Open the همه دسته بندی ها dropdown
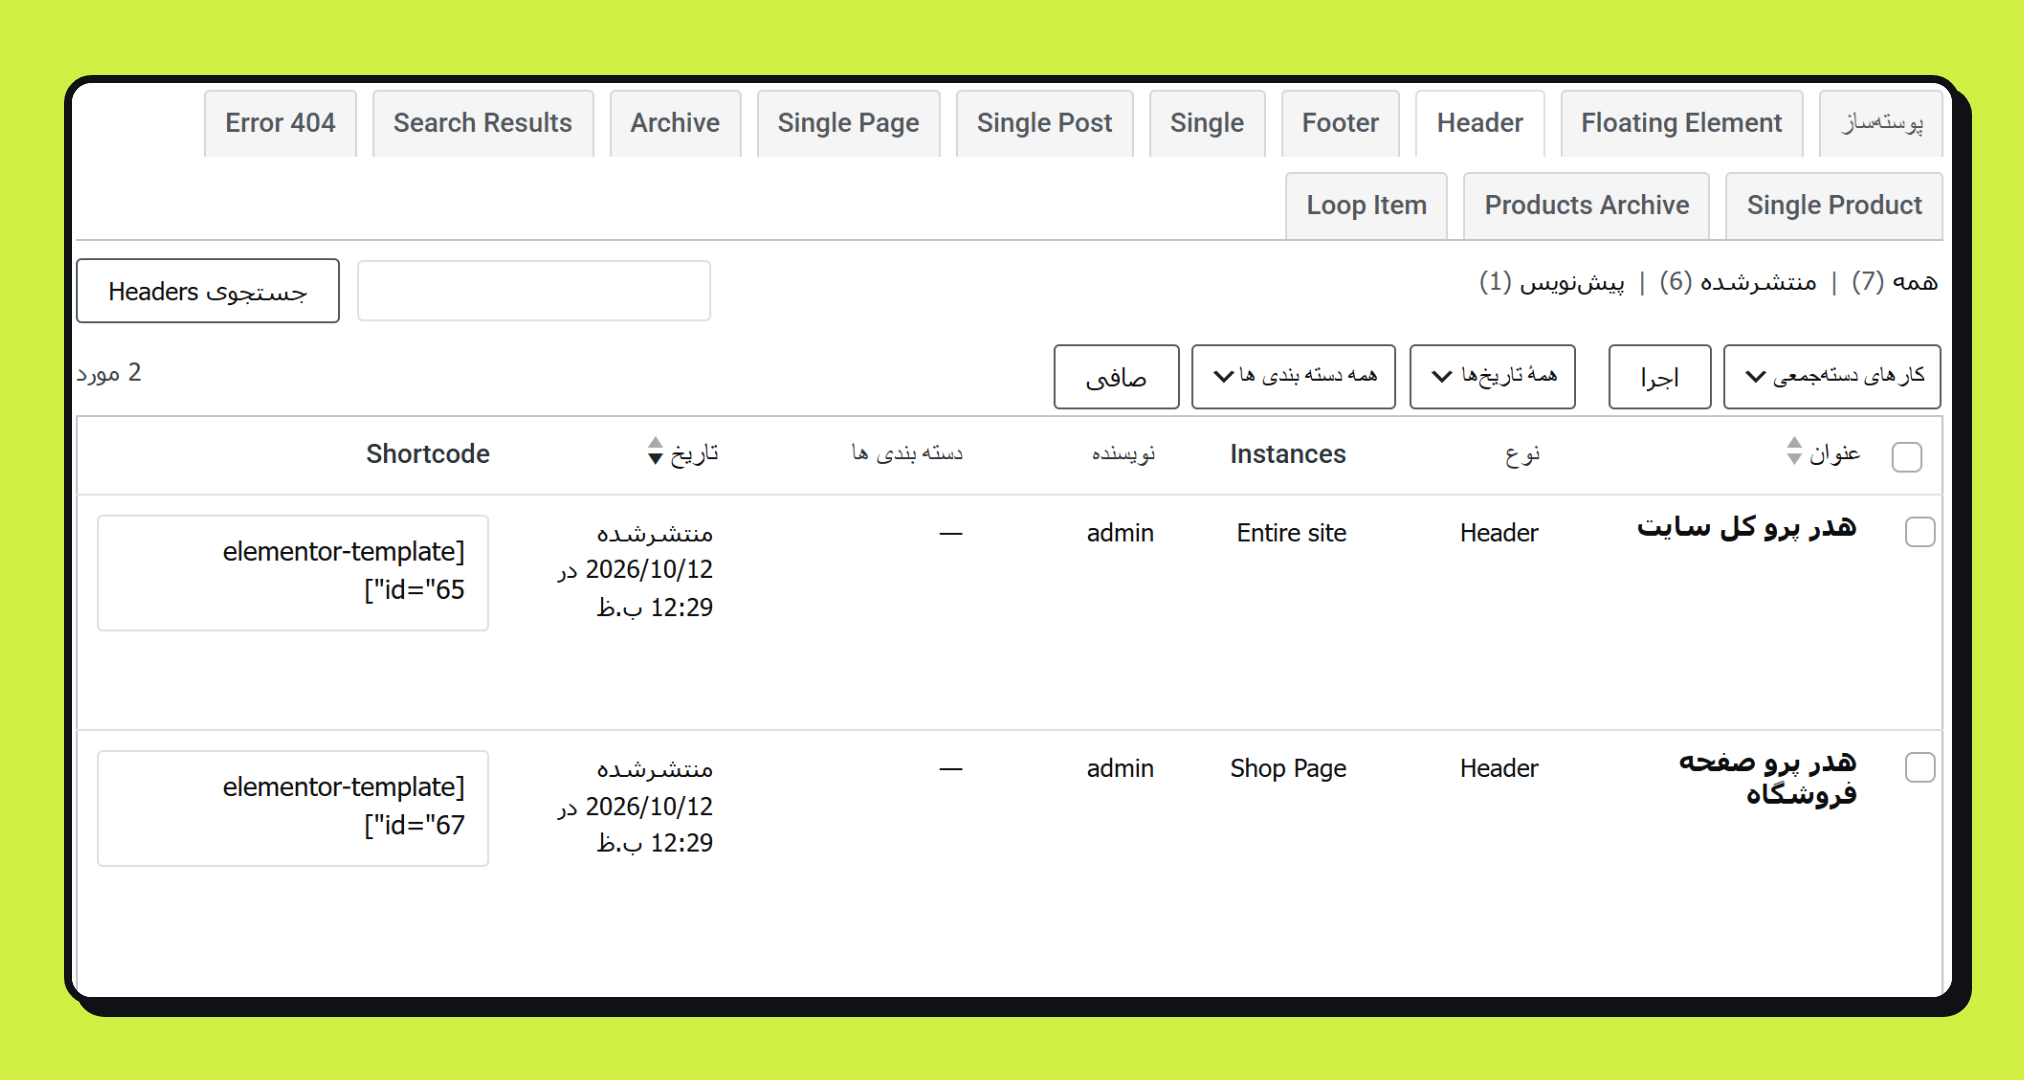2024x1080 pixels. click(1293, 376)
